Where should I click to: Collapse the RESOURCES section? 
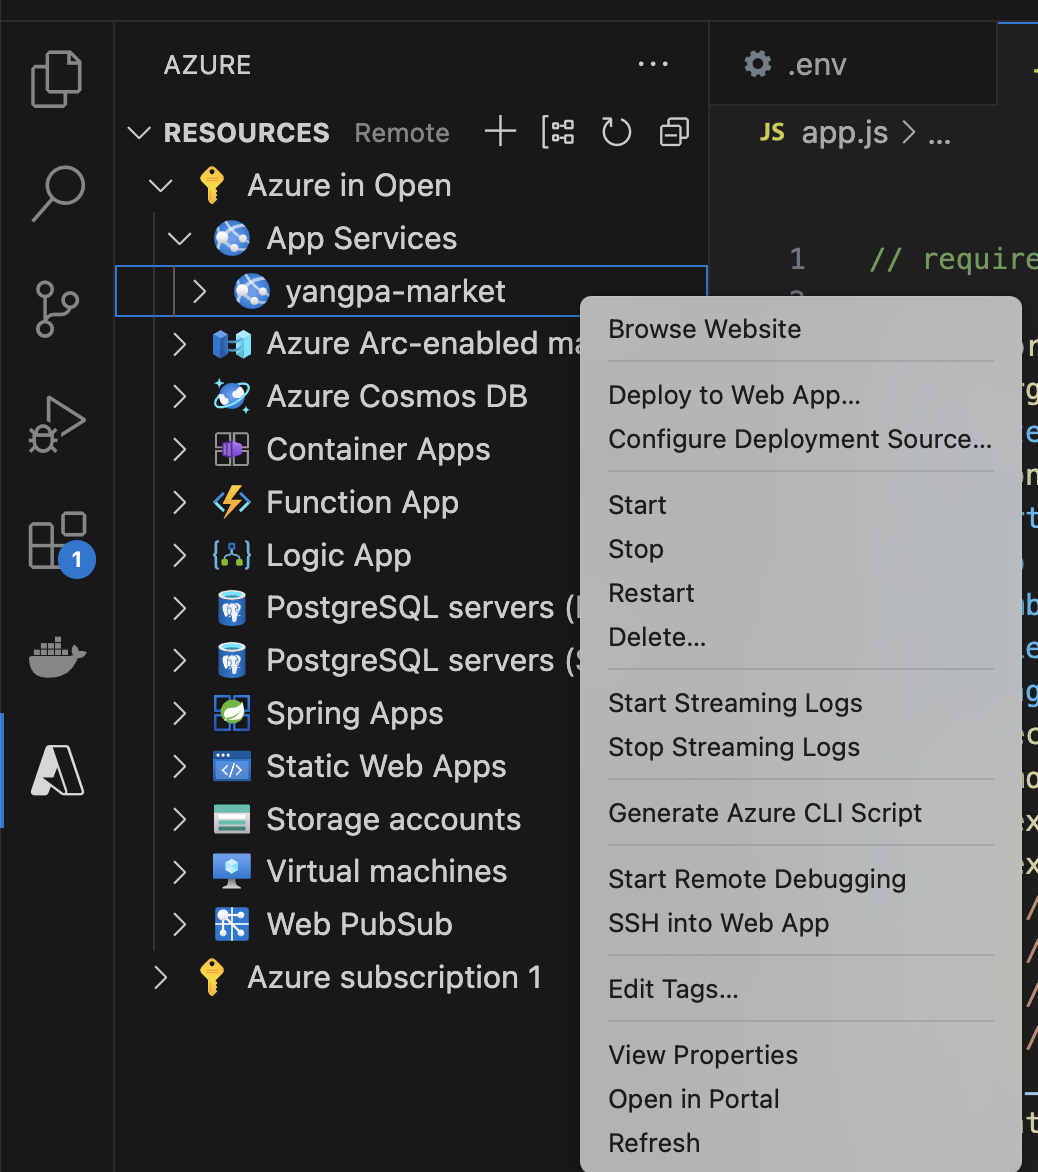[140, 133]
